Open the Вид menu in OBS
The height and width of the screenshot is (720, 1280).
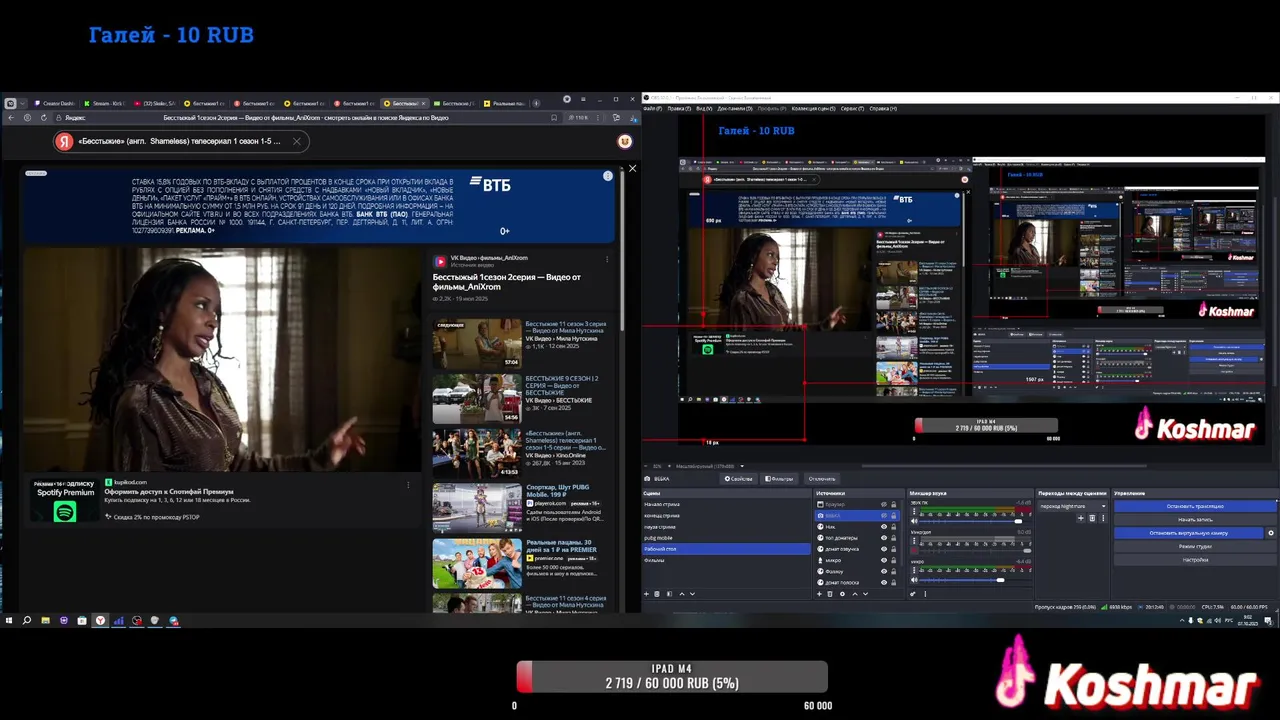click(704, 109)
